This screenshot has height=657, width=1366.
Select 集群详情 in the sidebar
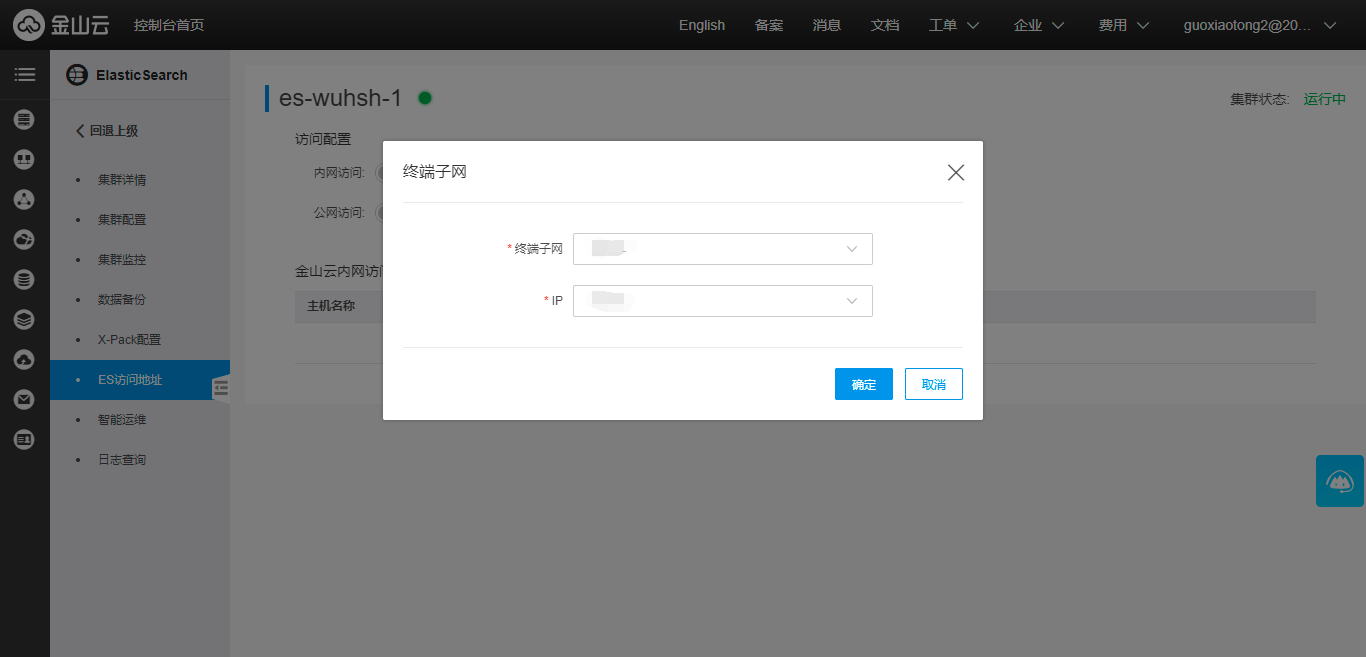tap(122, 180)
